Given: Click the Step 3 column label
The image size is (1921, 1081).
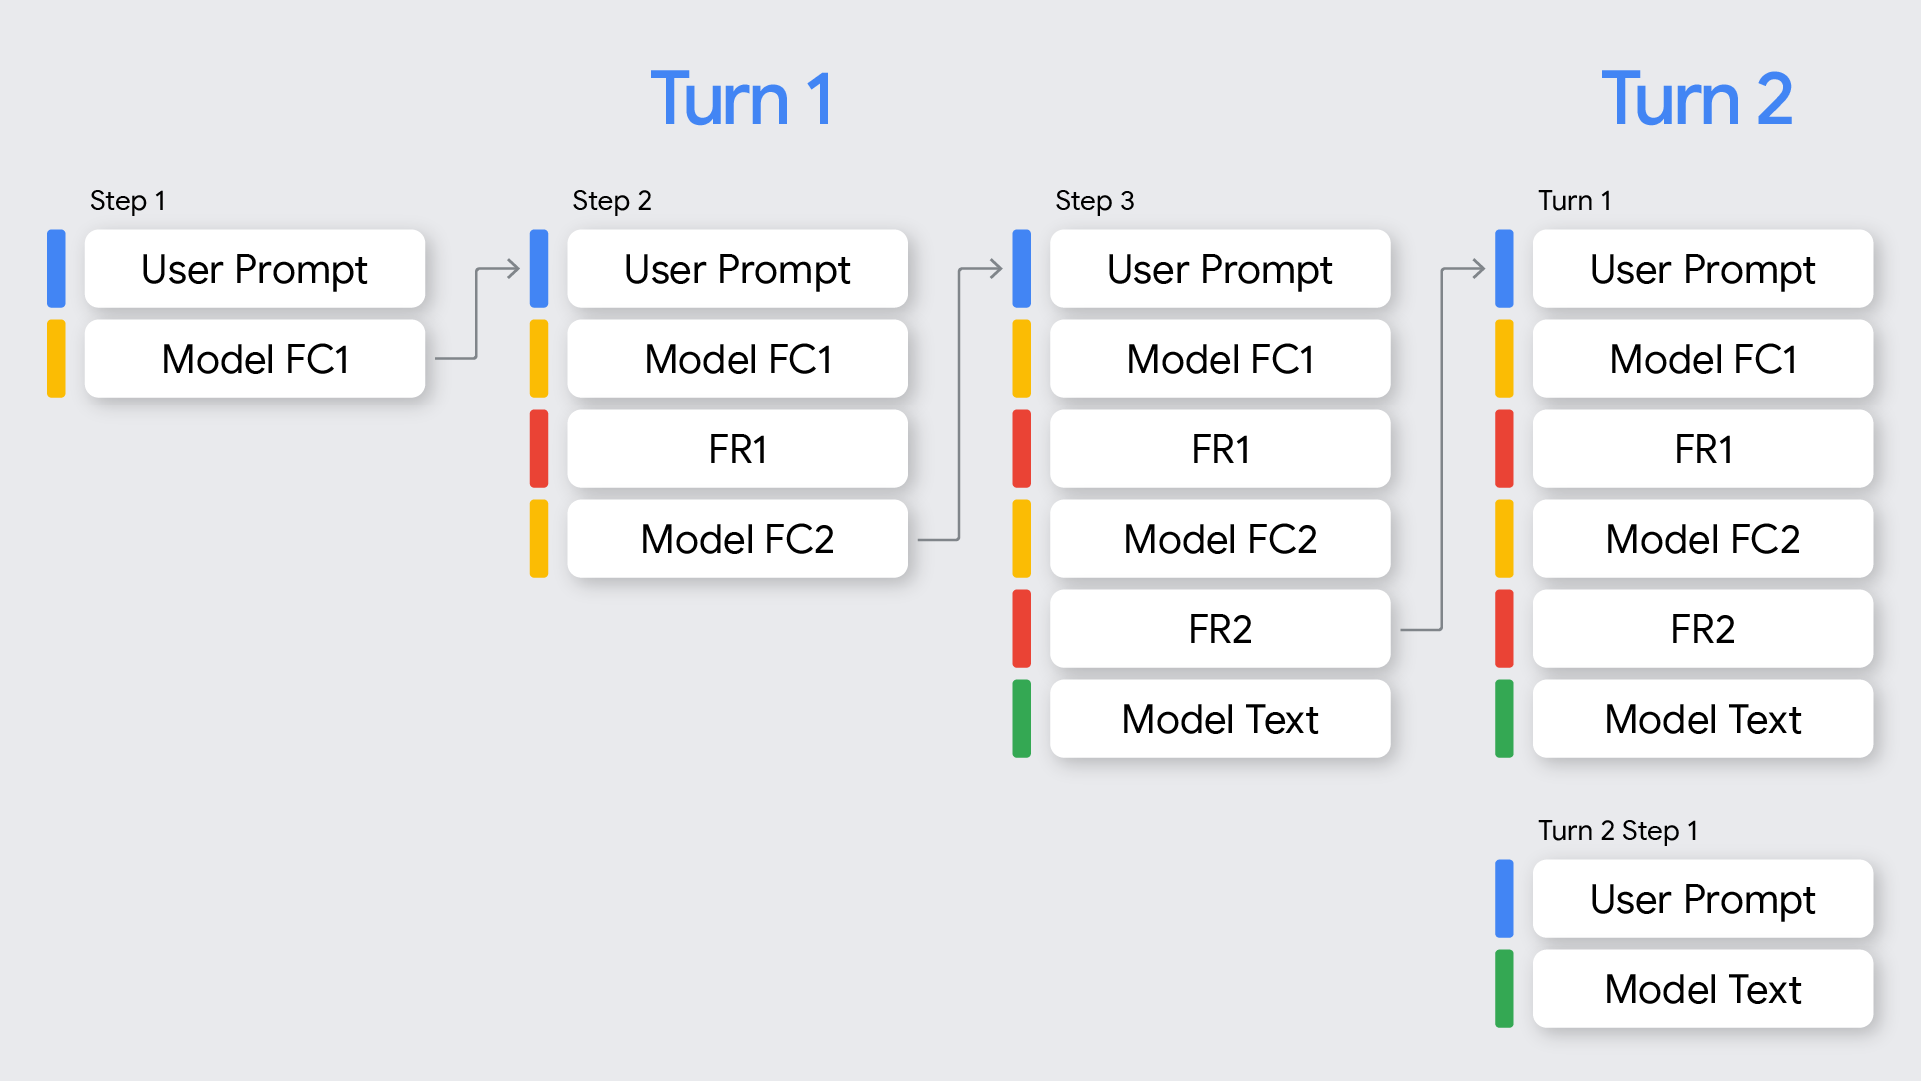Looking at the screenshot, I should tap(1094, 201).
